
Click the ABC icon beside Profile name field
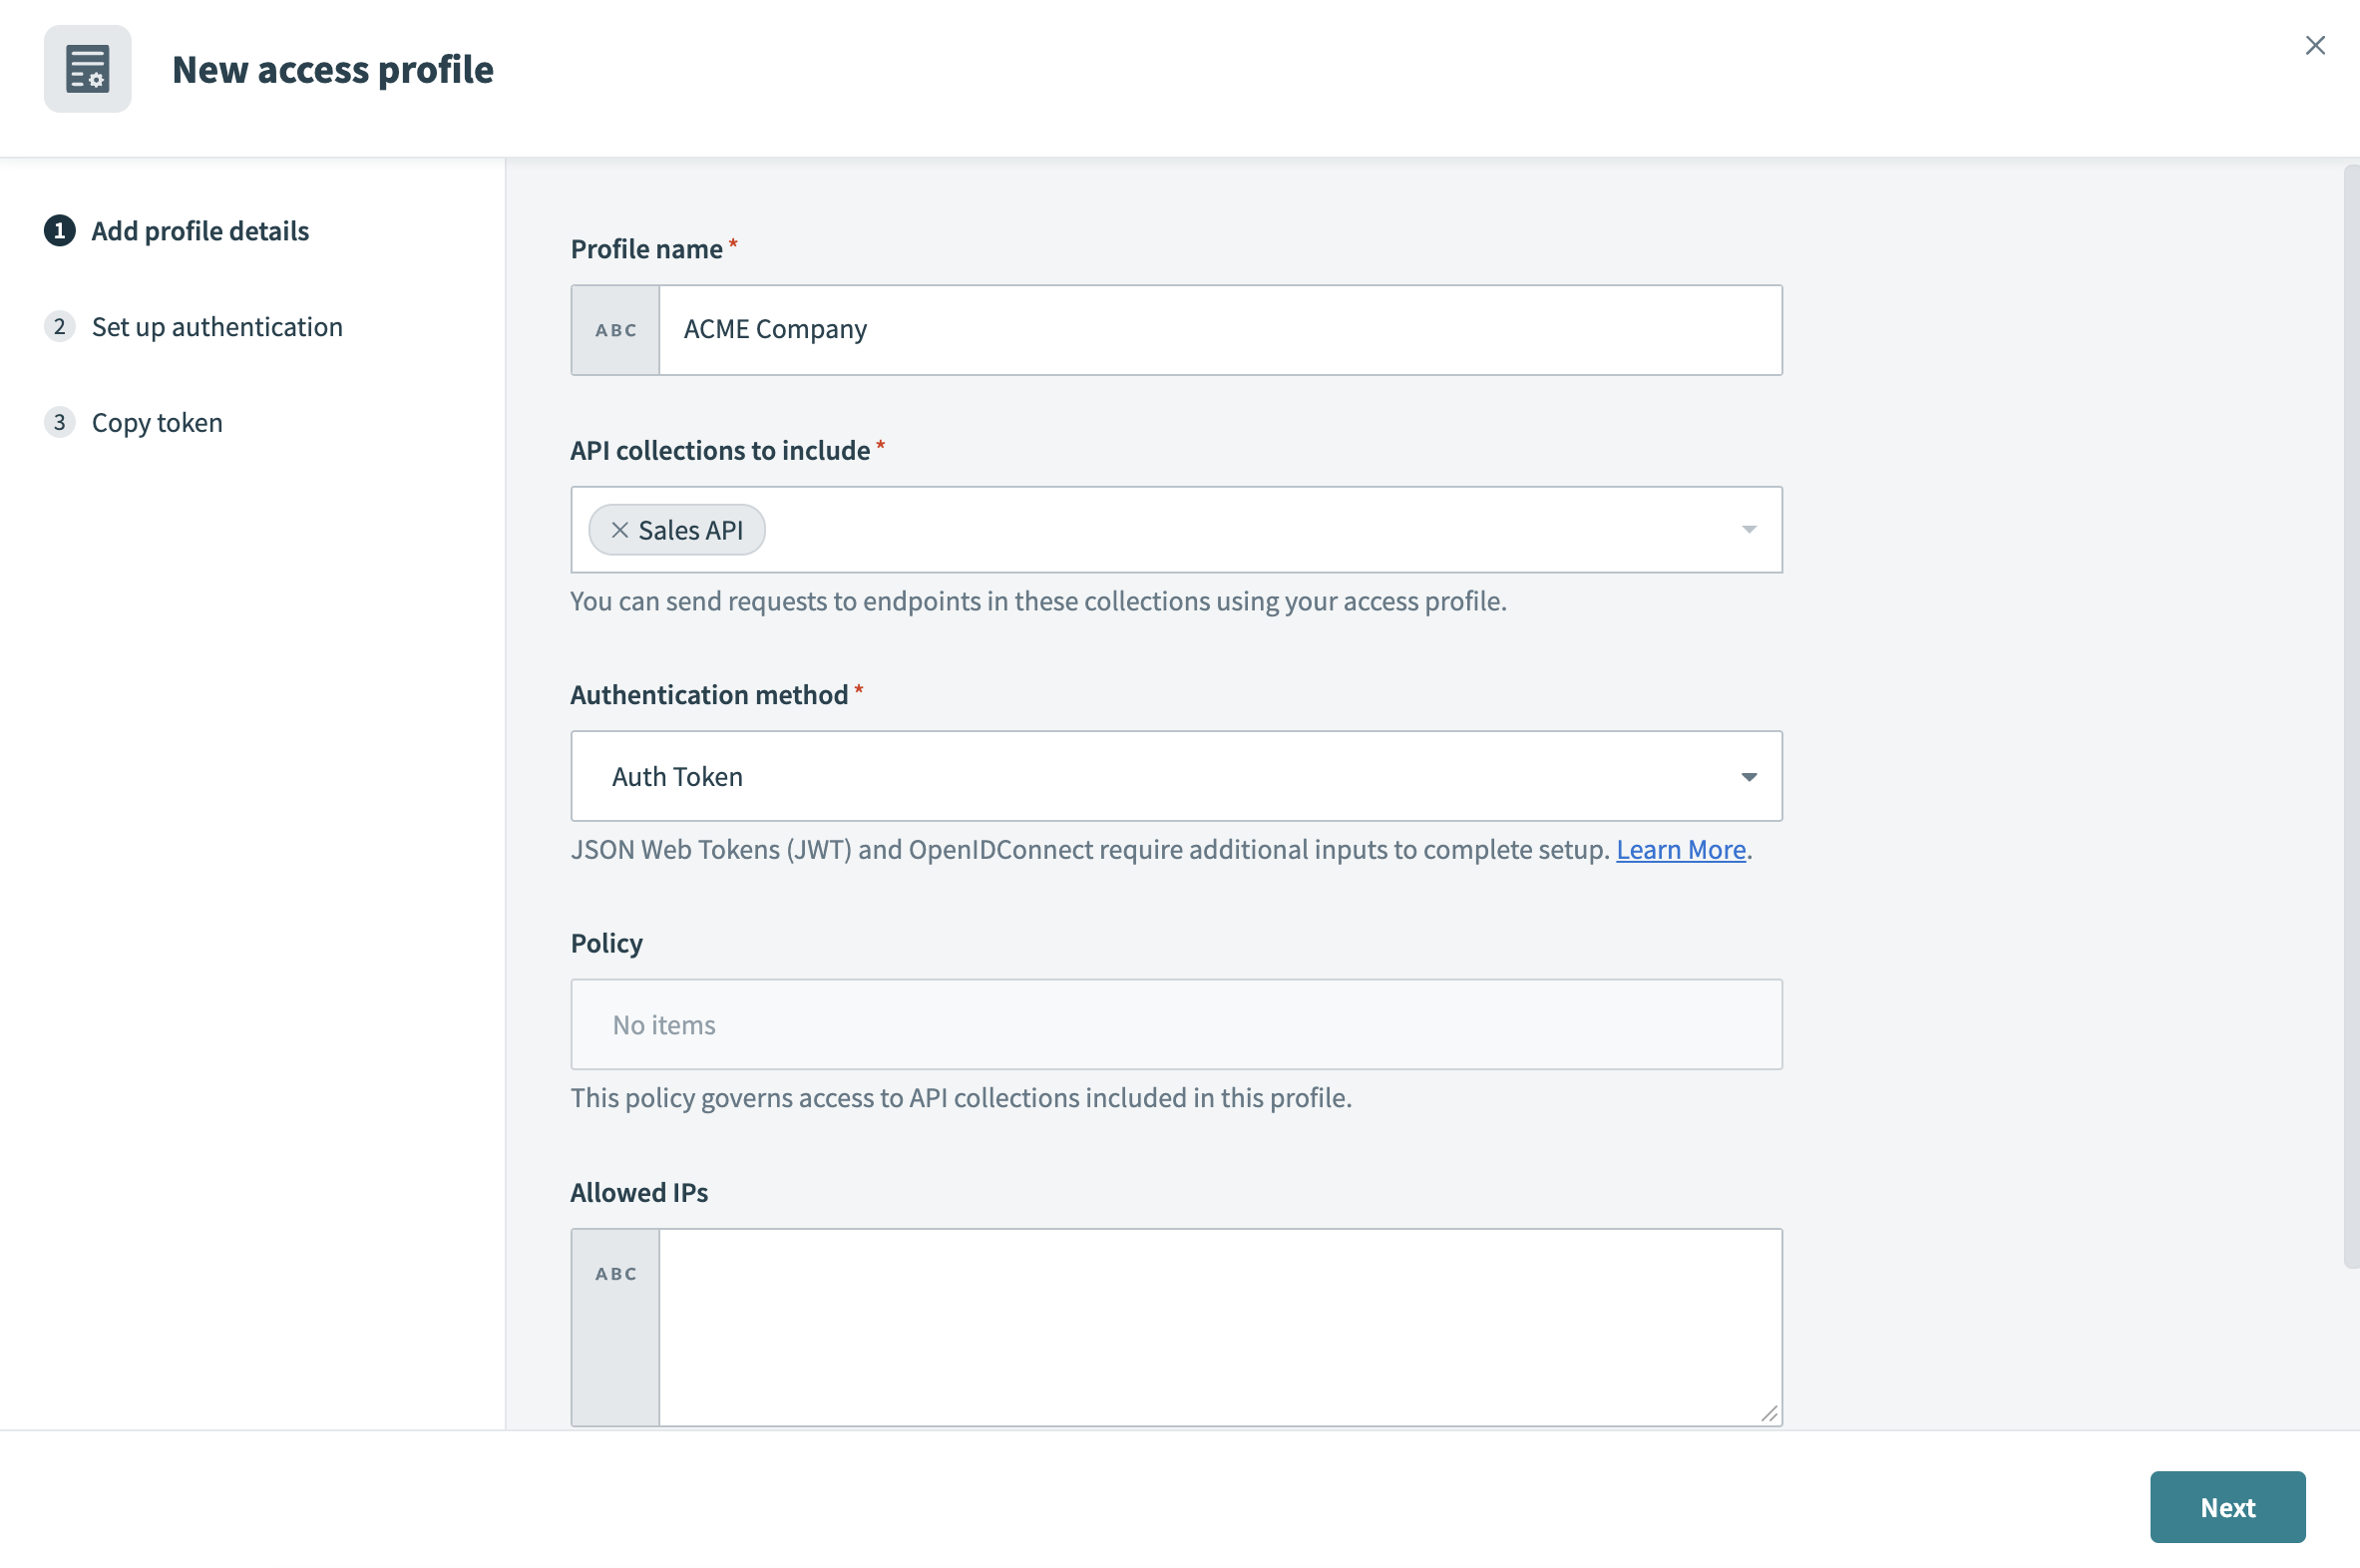pyautogui.click(x=614, y=330)
